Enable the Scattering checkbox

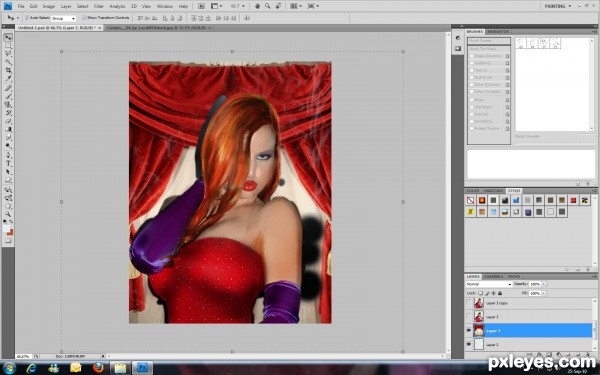472,63
